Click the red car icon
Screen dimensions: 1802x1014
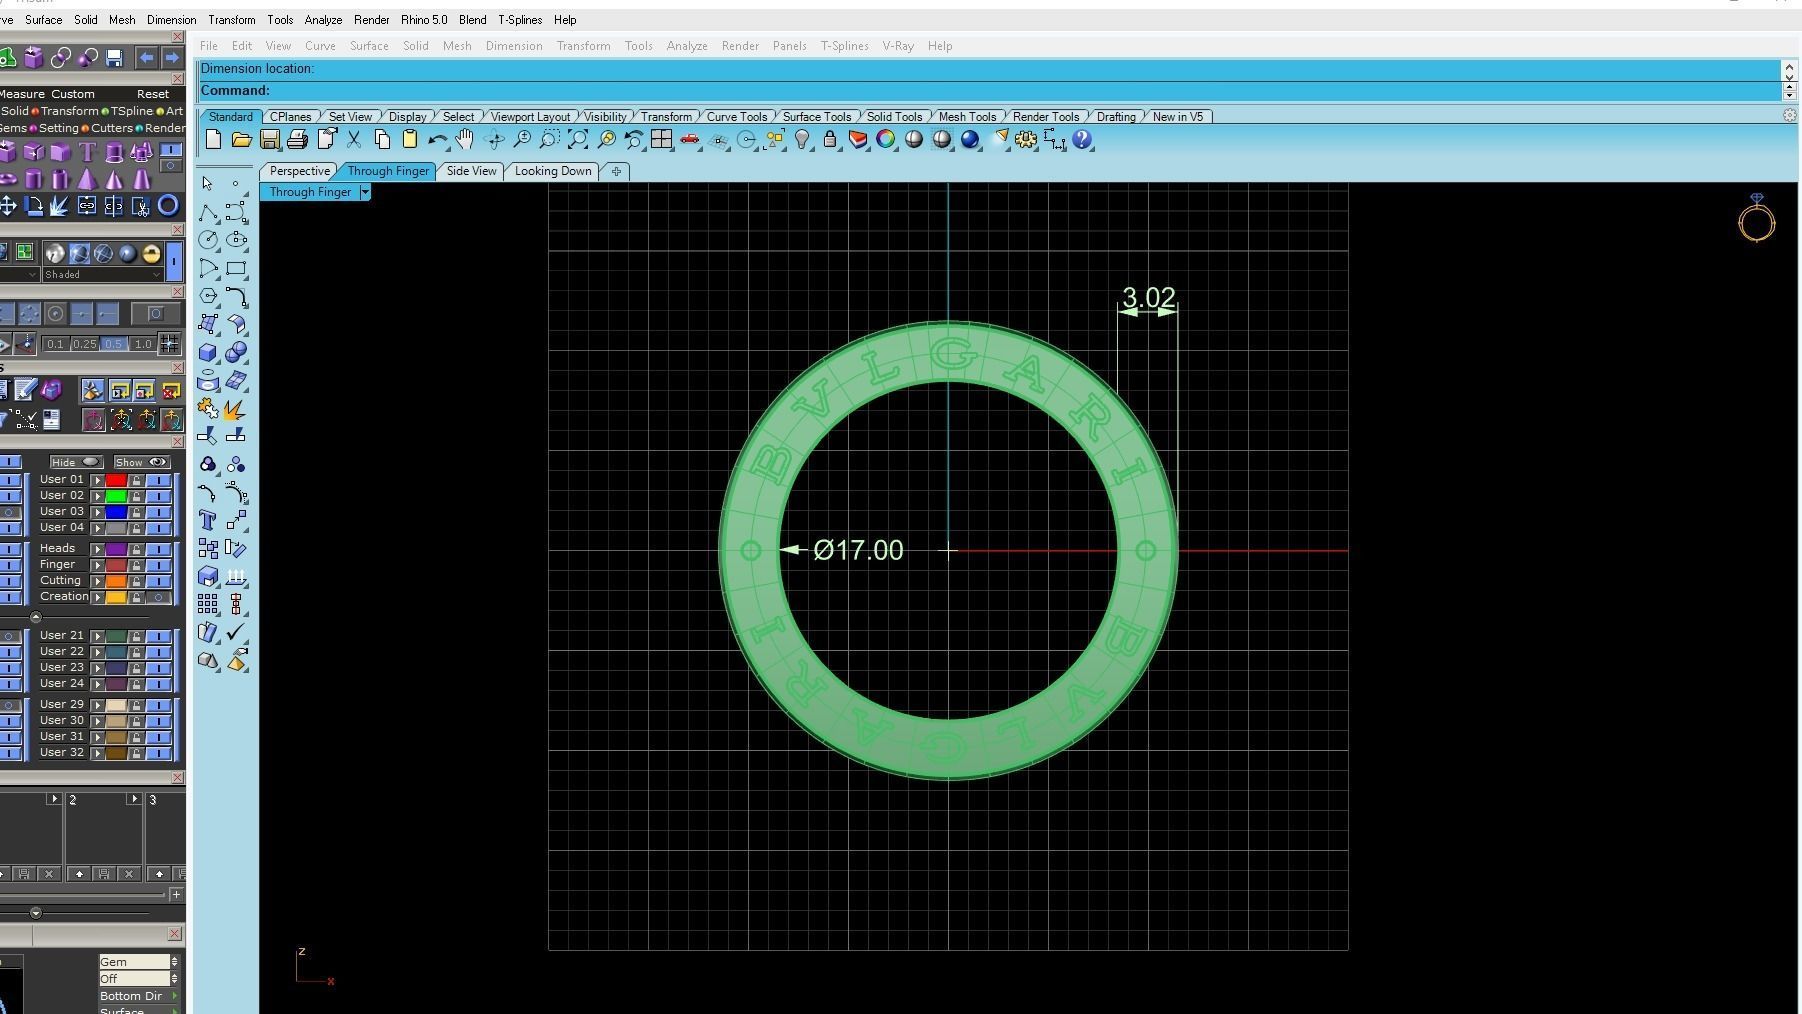coord(690,140)
